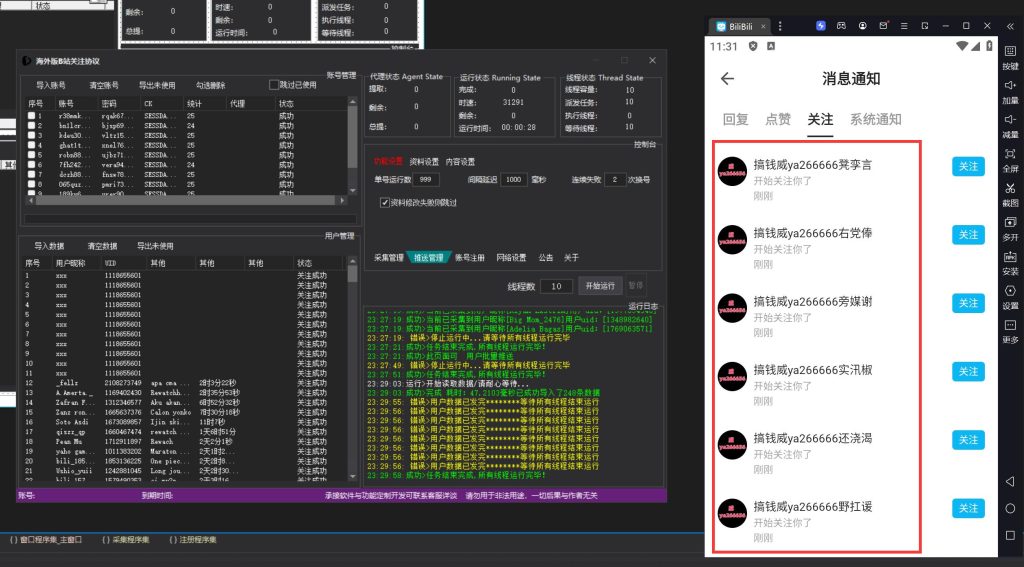Open emulator 设置 settings icon

point(1010,291)
